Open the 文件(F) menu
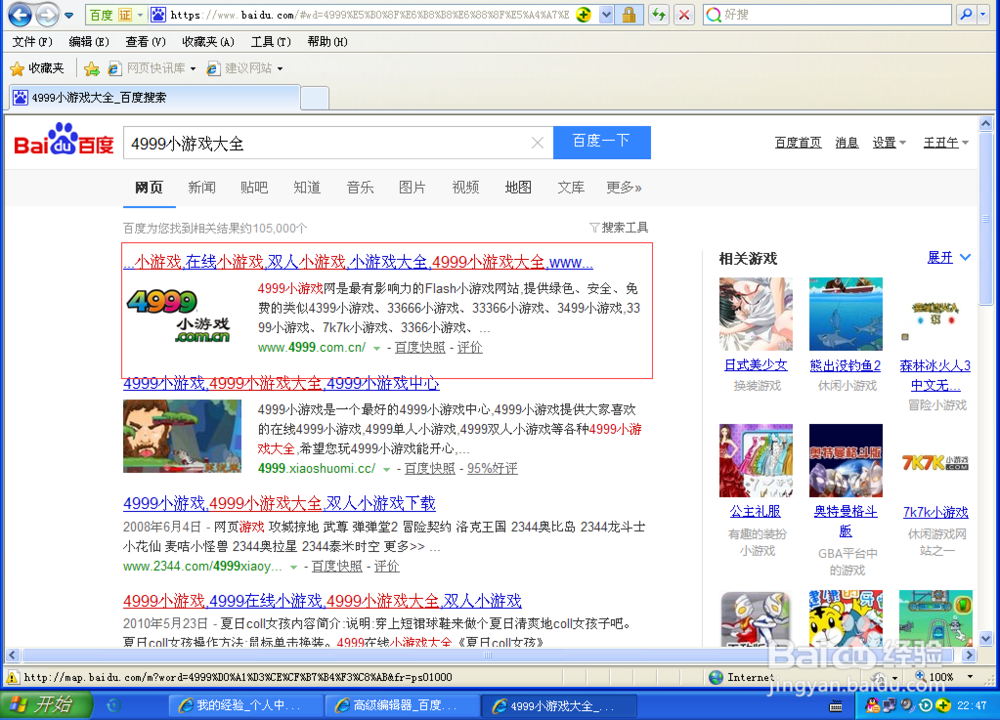This screenshot has width=1000, height=720. pos(32,41)
